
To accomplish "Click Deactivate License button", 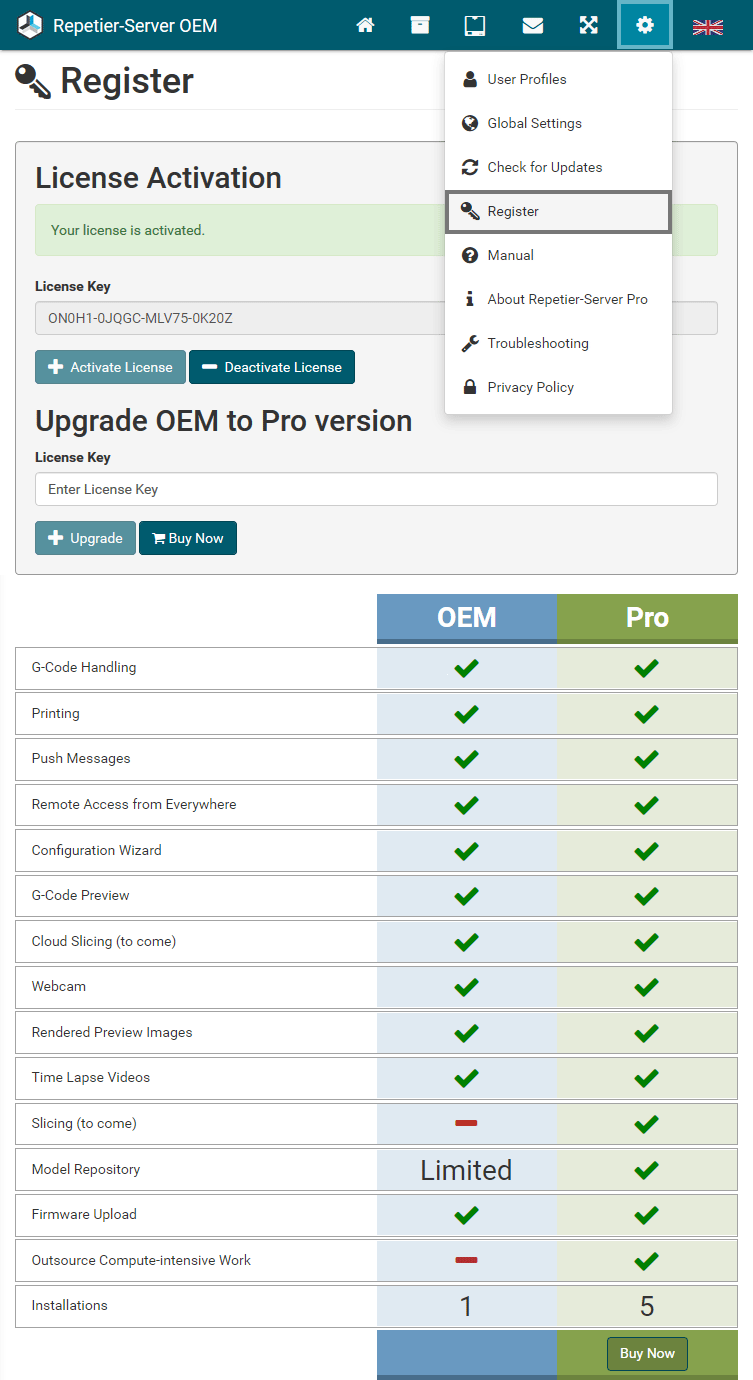I will (272, 367).
